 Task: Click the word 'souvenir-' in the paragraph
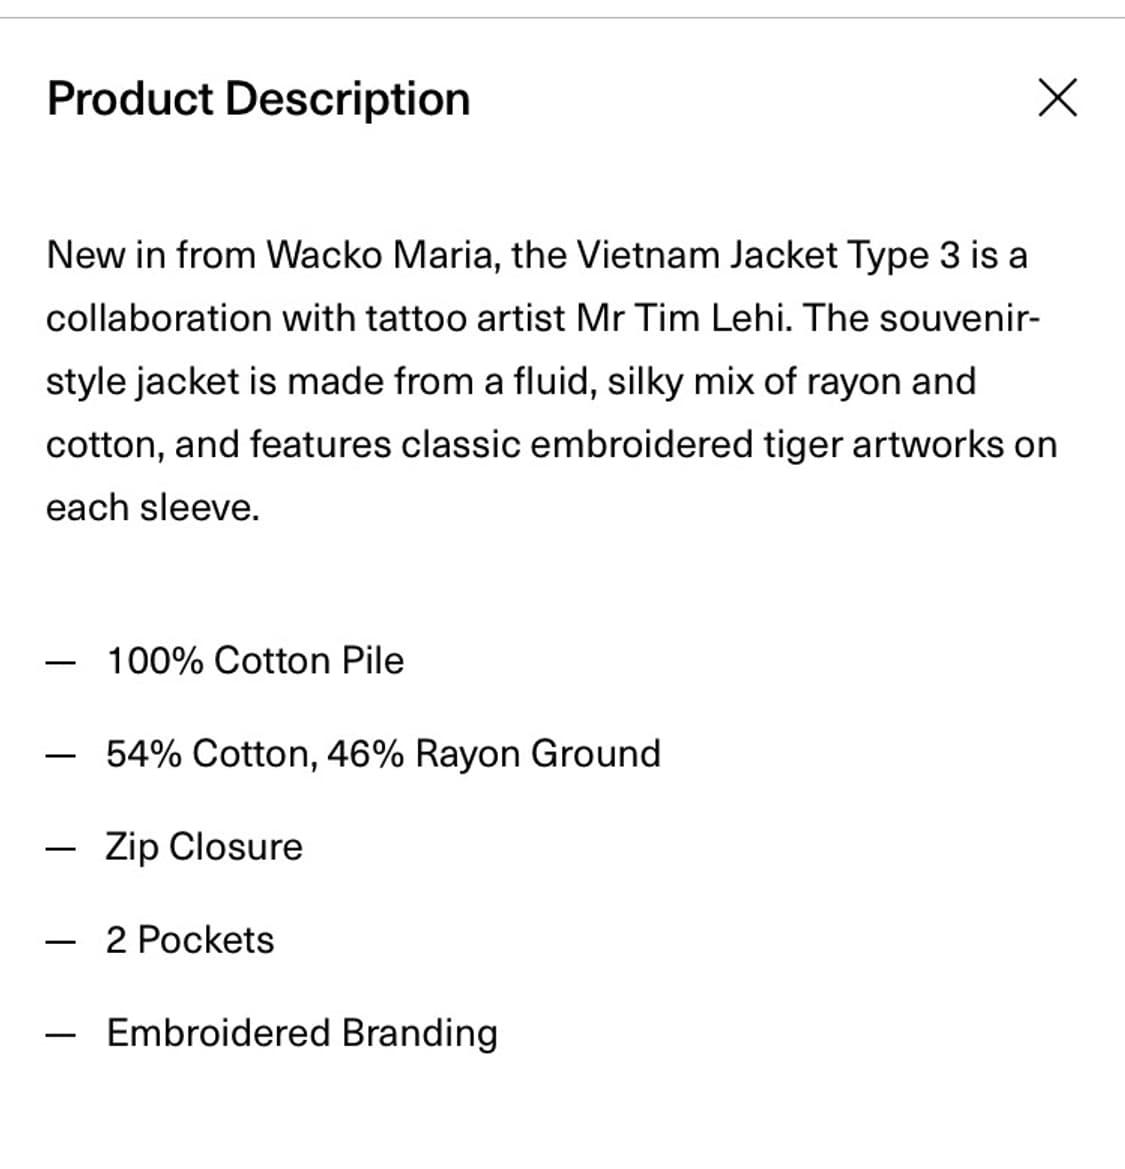(x=959, y=318)
